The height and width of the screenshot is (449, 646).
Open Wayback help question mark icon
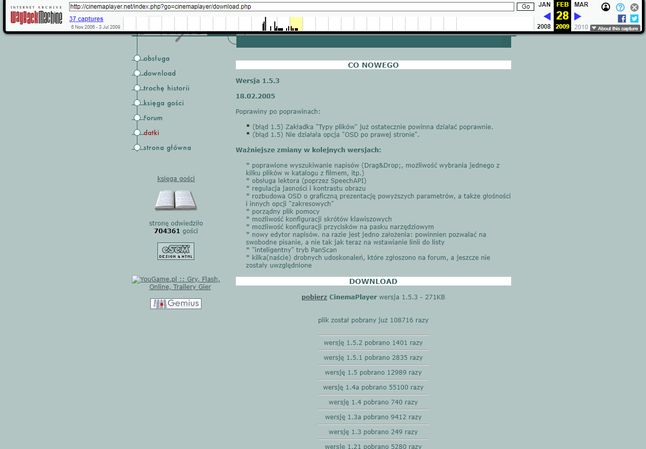[620, 7]
